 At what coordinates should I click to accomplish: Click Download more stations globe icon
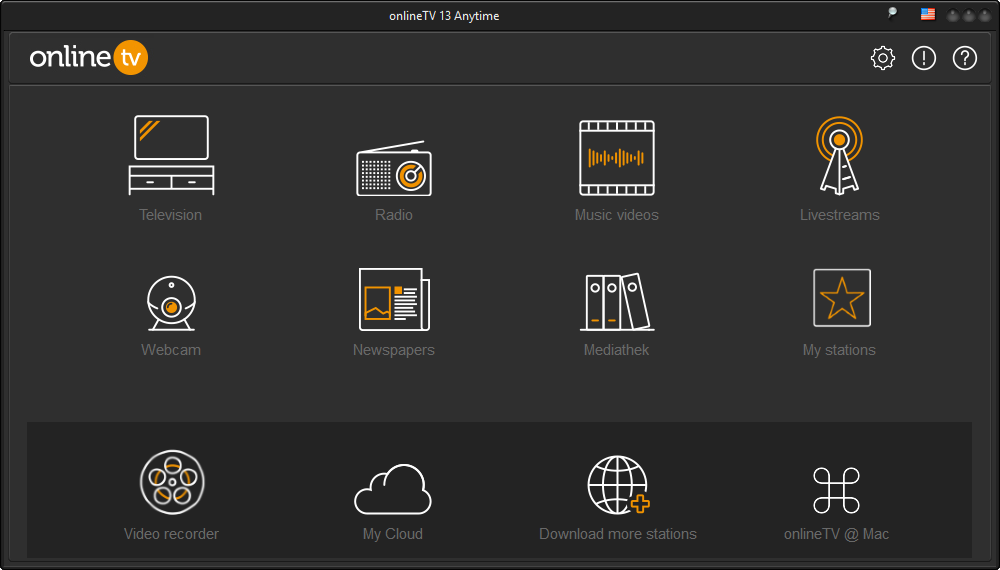tap(618, 485)
